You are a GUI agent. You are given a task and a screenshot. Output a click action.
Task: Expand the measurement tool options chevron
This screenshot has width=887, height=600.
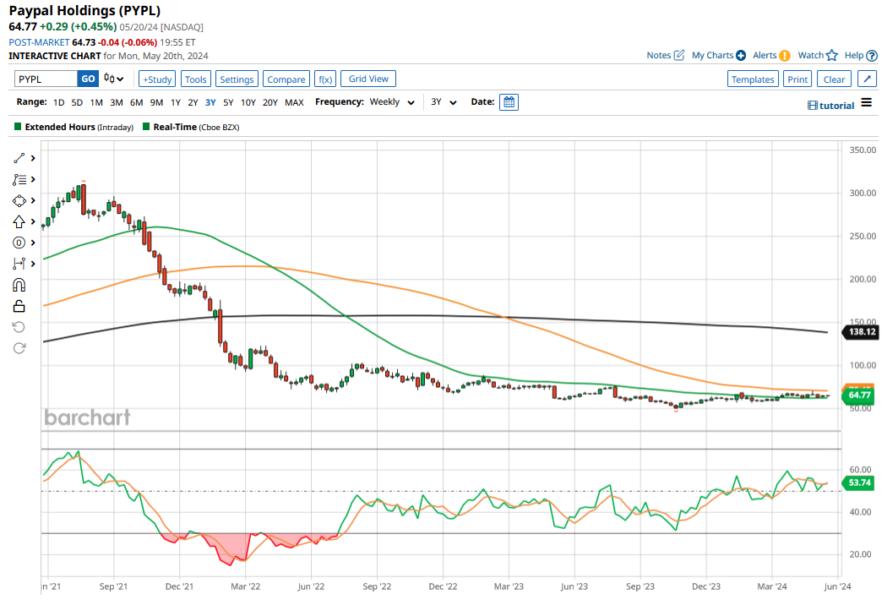(x=33, y=264)
